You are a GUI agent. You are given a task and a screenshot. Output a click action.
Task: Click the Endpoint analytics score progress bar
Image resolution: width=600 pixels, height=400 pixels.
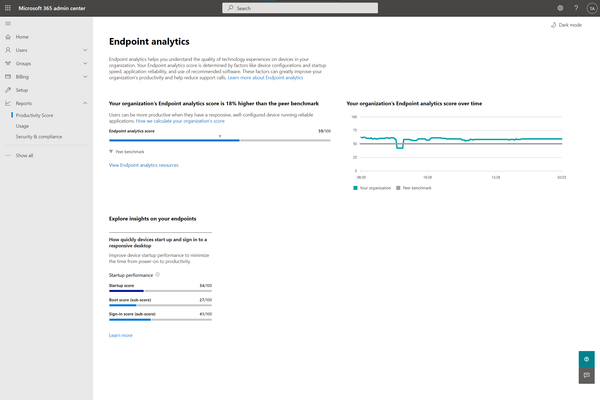[x=220, y=140]
